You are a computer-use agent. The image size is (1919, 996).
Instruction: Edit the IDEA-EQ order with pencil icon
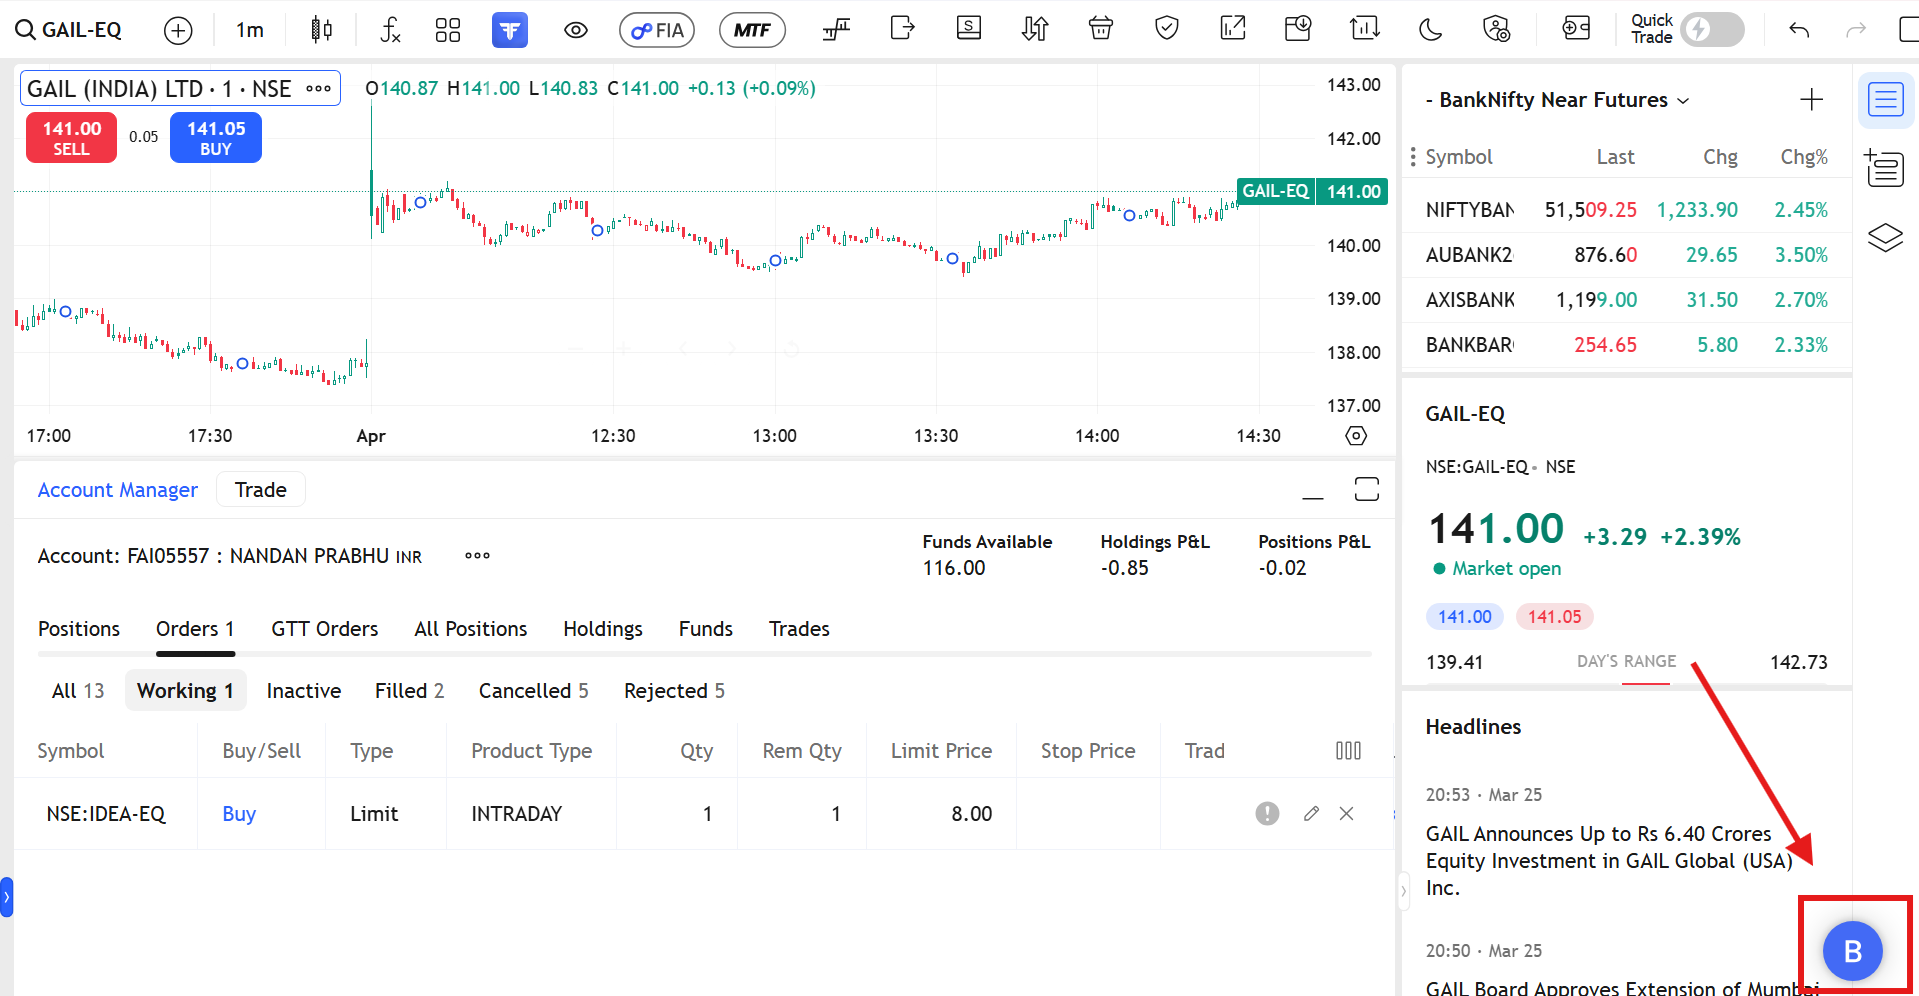(1311, 814)
